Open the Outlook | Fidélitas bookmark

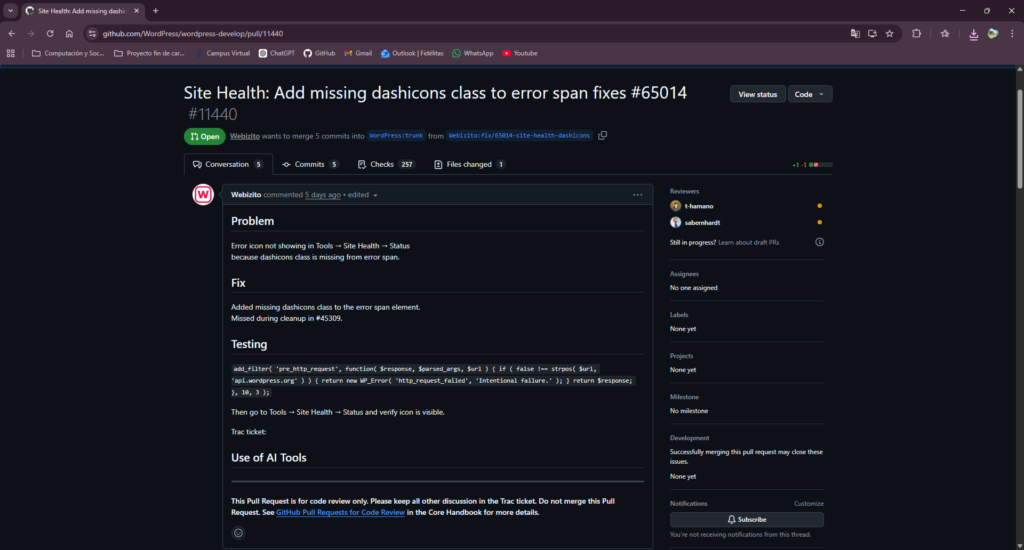click(412, 54)
